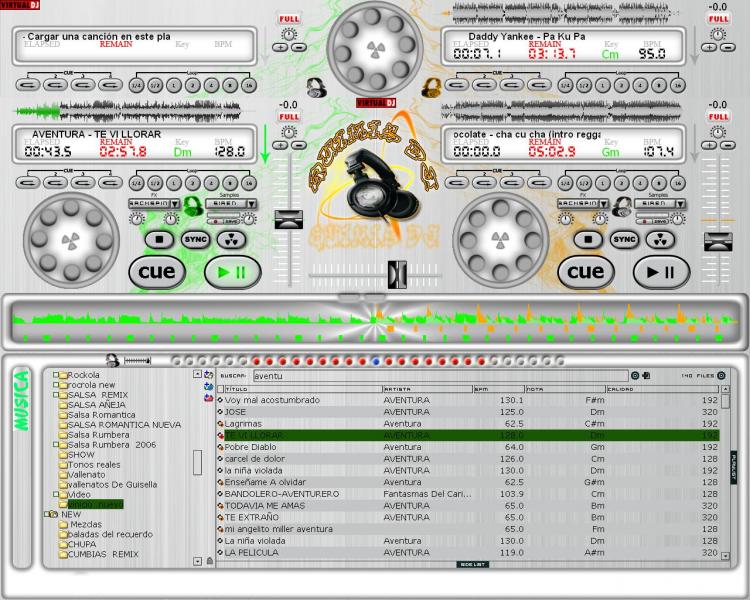Click the song icon beside Lagrimas row

[x=221, y=423]
